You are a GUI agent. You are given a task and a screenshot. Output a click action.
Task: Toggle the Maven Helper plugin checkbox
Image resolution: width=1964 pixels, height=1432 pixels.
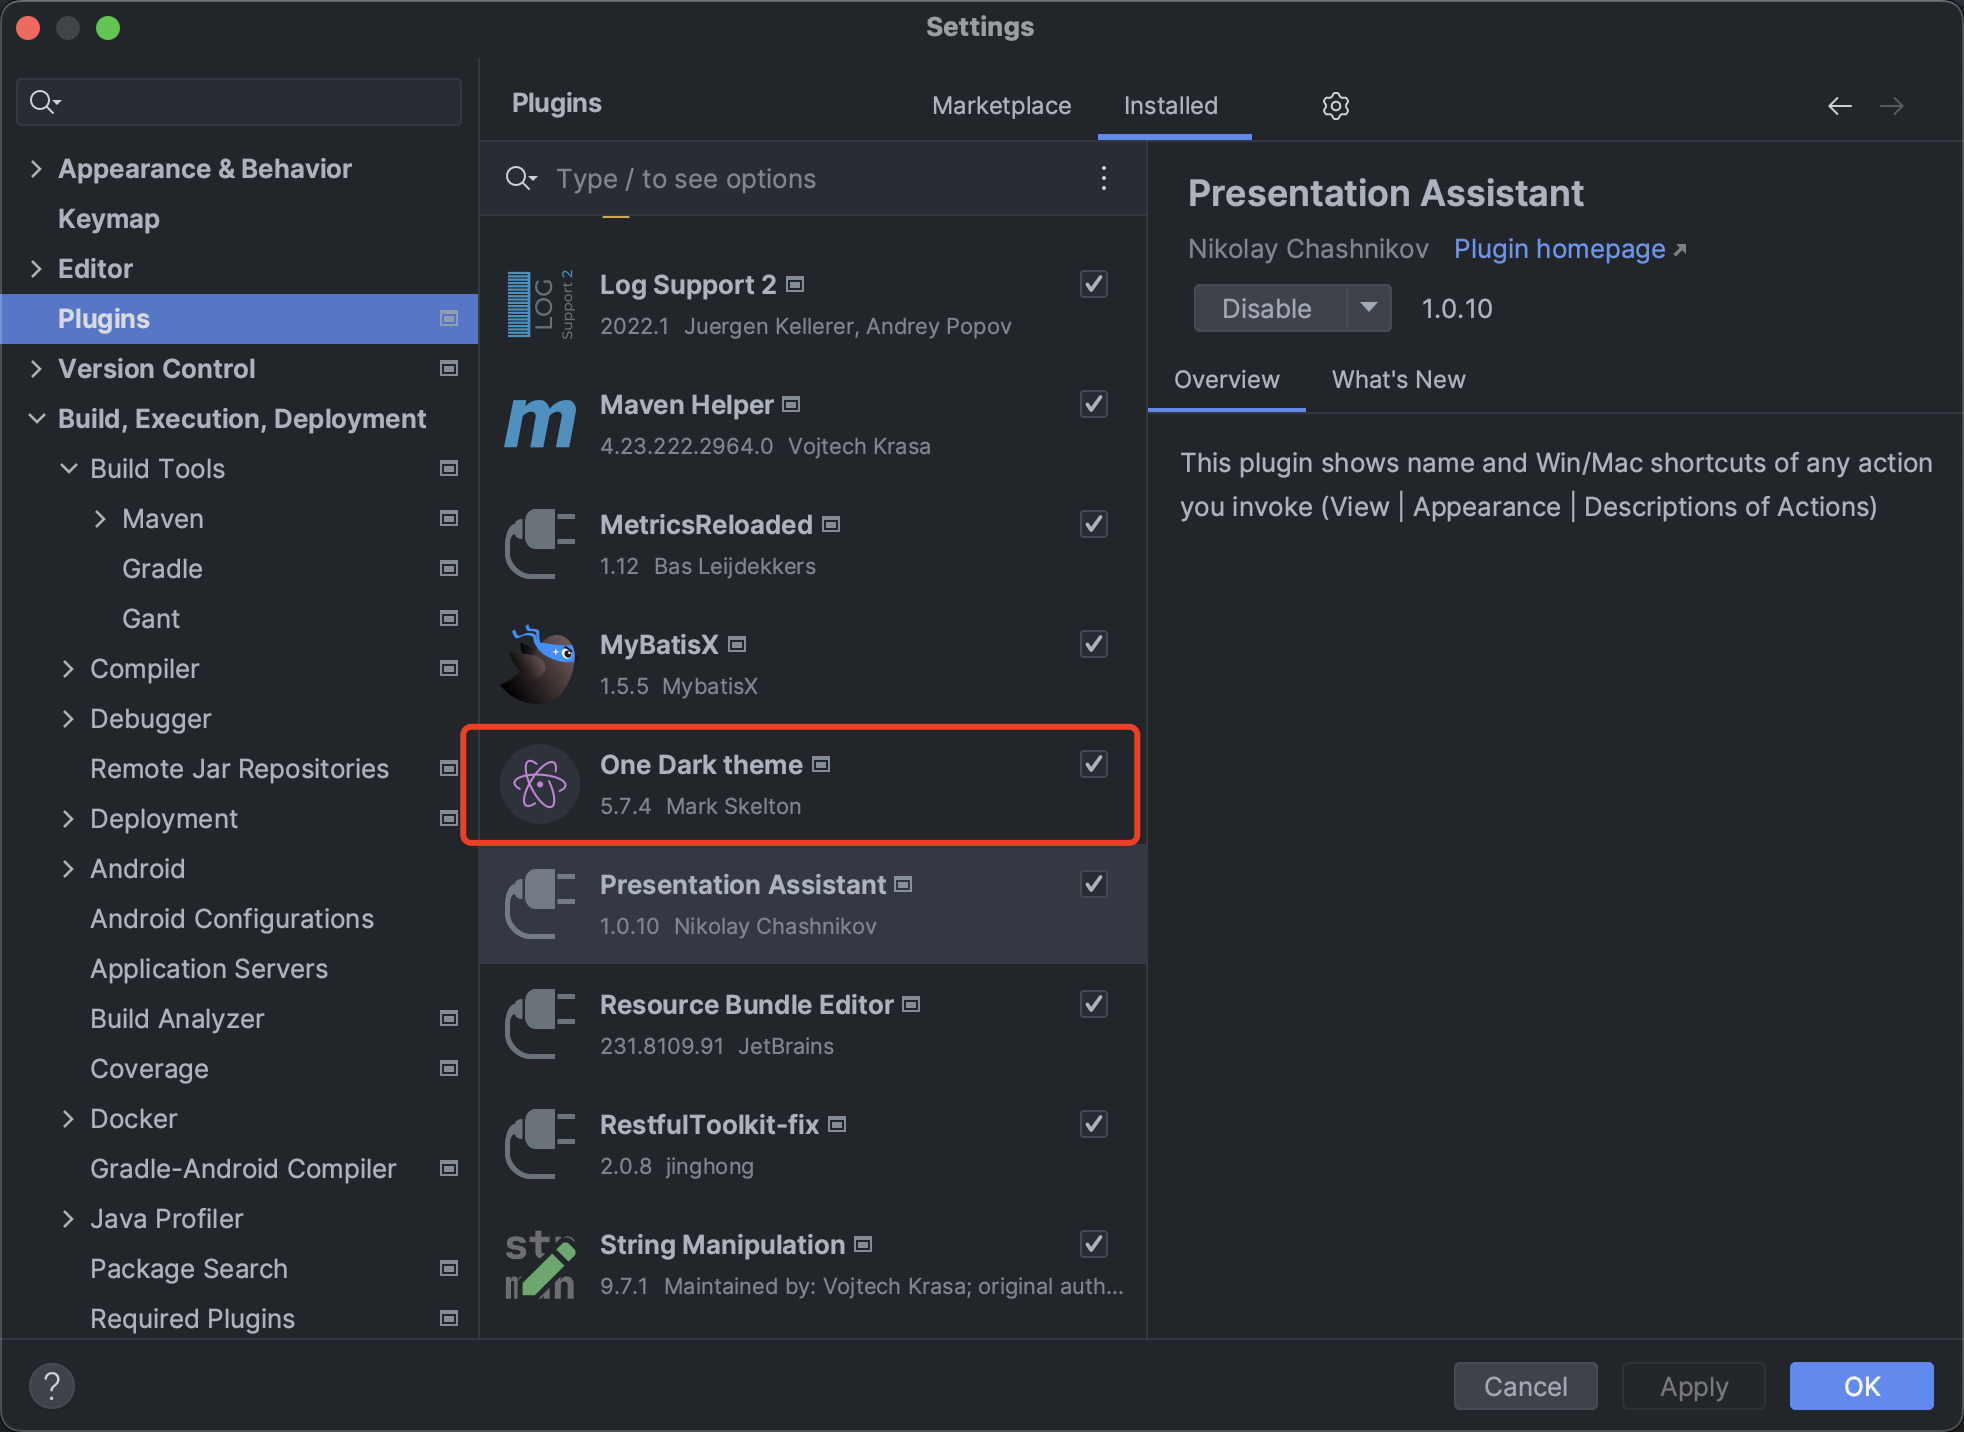tap(1094, 404)
